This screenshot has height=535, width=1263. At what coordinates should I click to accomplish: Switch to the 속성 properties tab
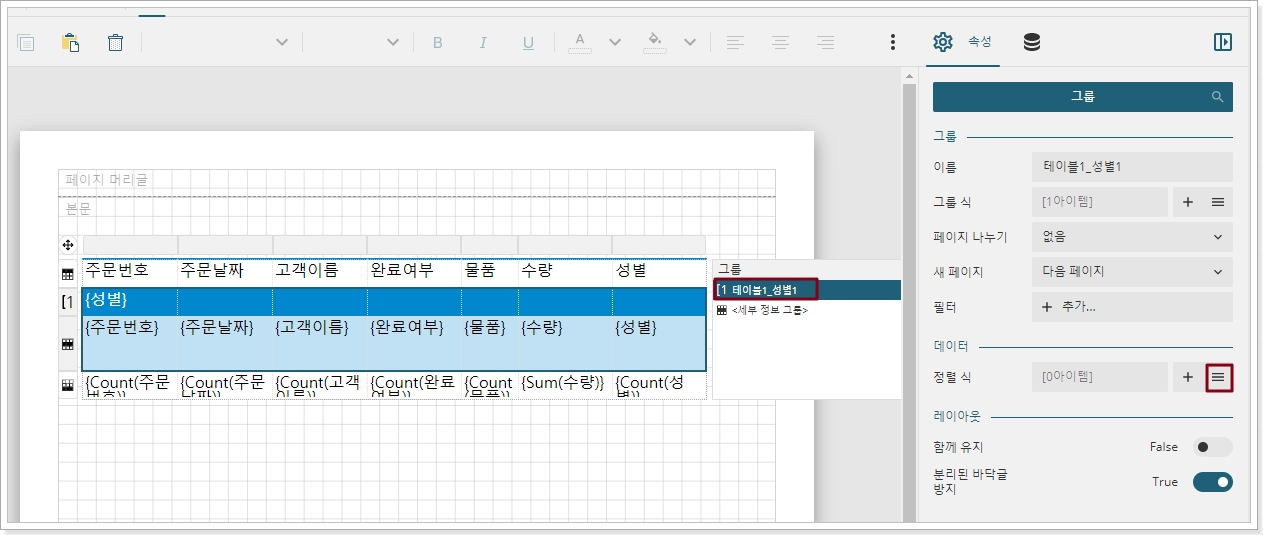click(962, 42)
